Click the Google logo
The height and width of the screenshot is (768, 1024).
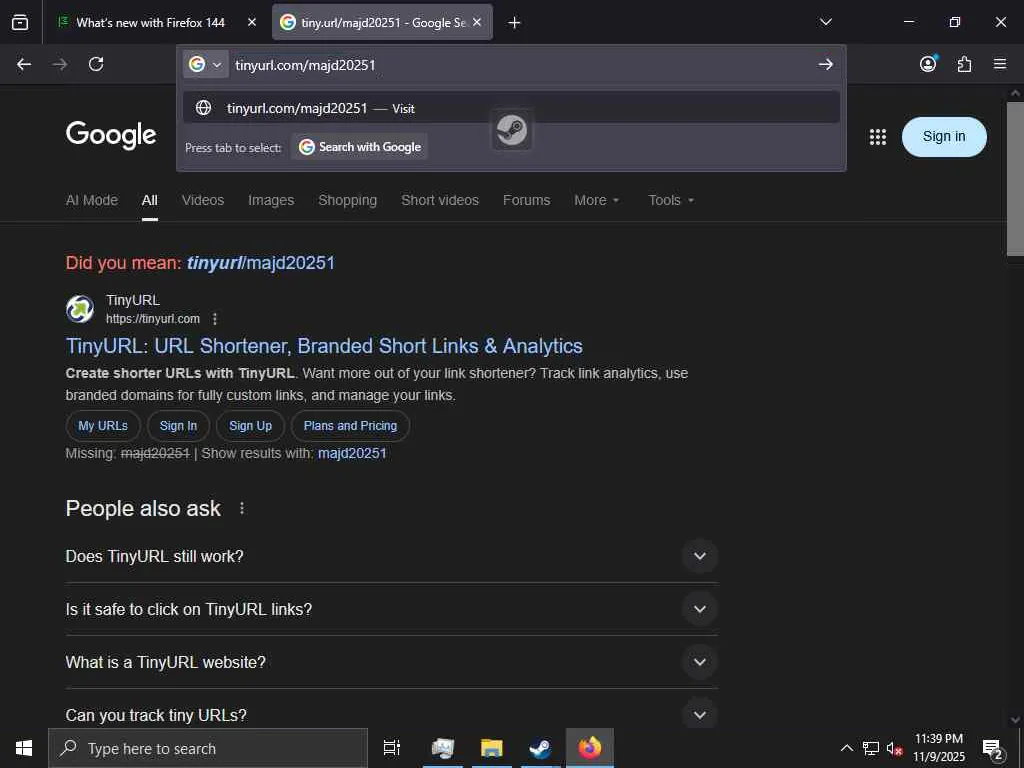point(111,135)
